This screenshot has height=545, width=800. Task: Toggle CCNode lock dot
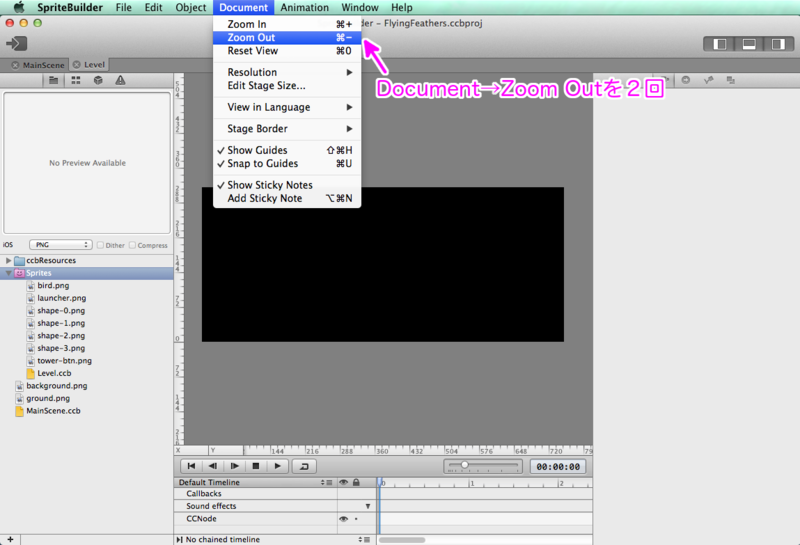point(356,519)
